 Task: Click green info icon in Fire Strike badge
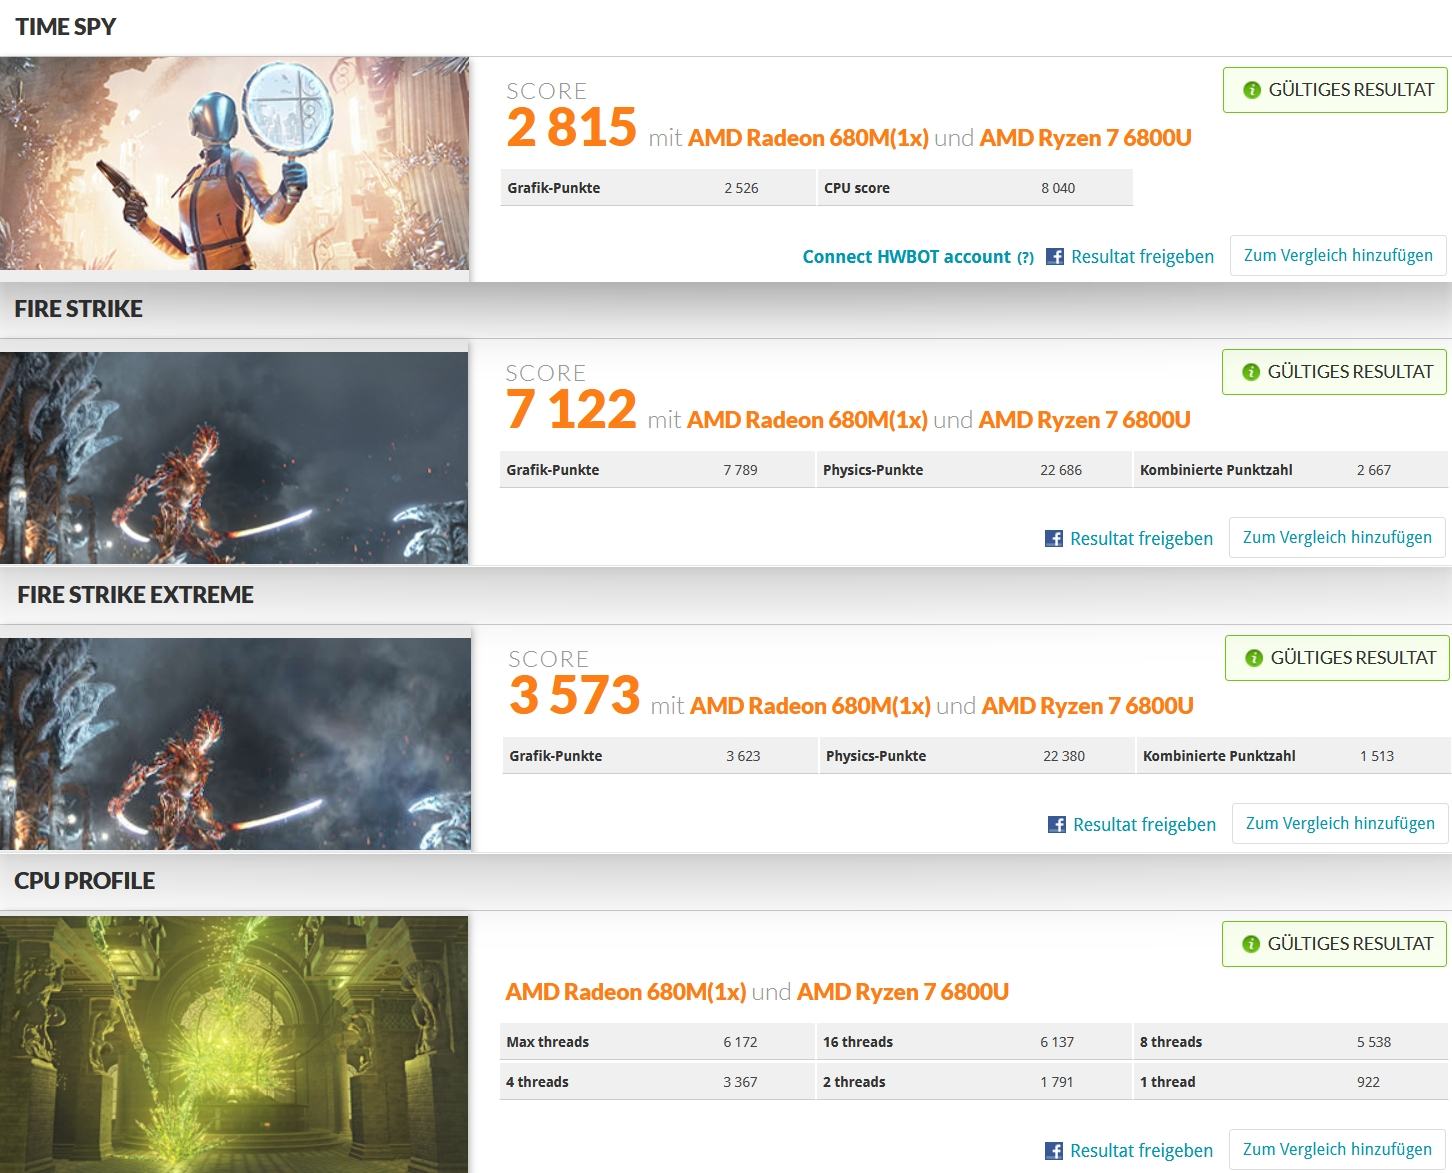(1250, 372)
